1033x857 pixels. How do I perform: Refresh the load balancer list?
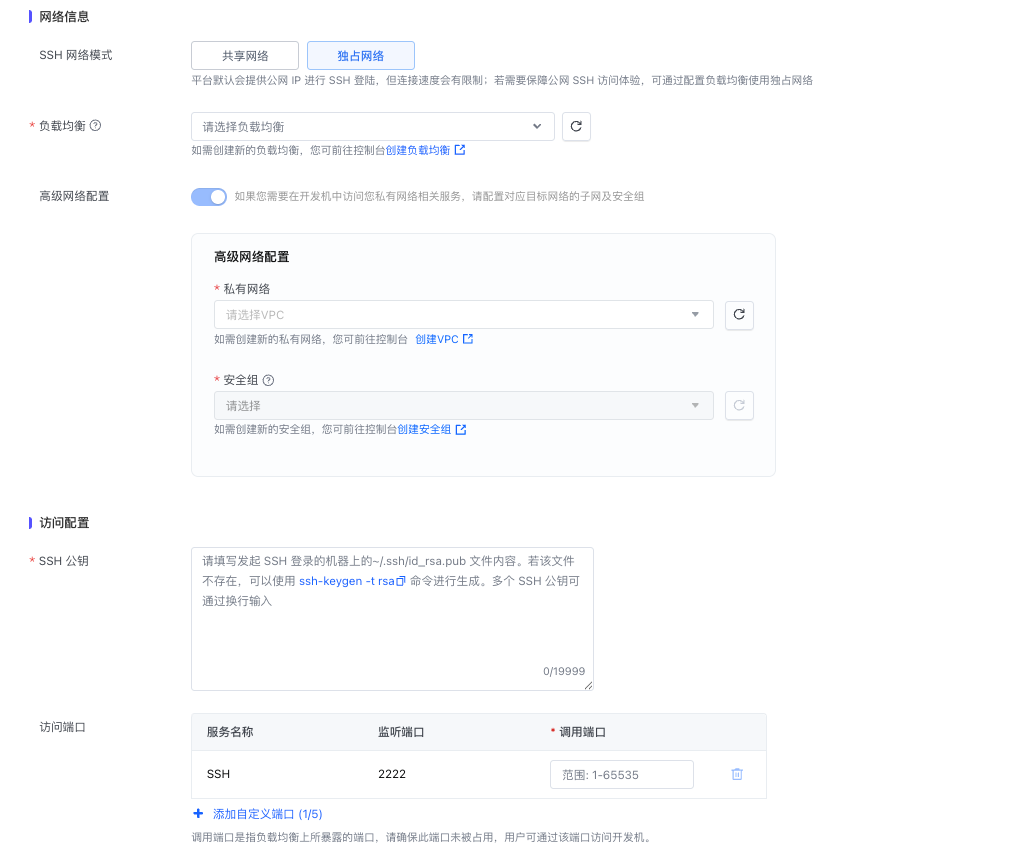coord(576,126)
